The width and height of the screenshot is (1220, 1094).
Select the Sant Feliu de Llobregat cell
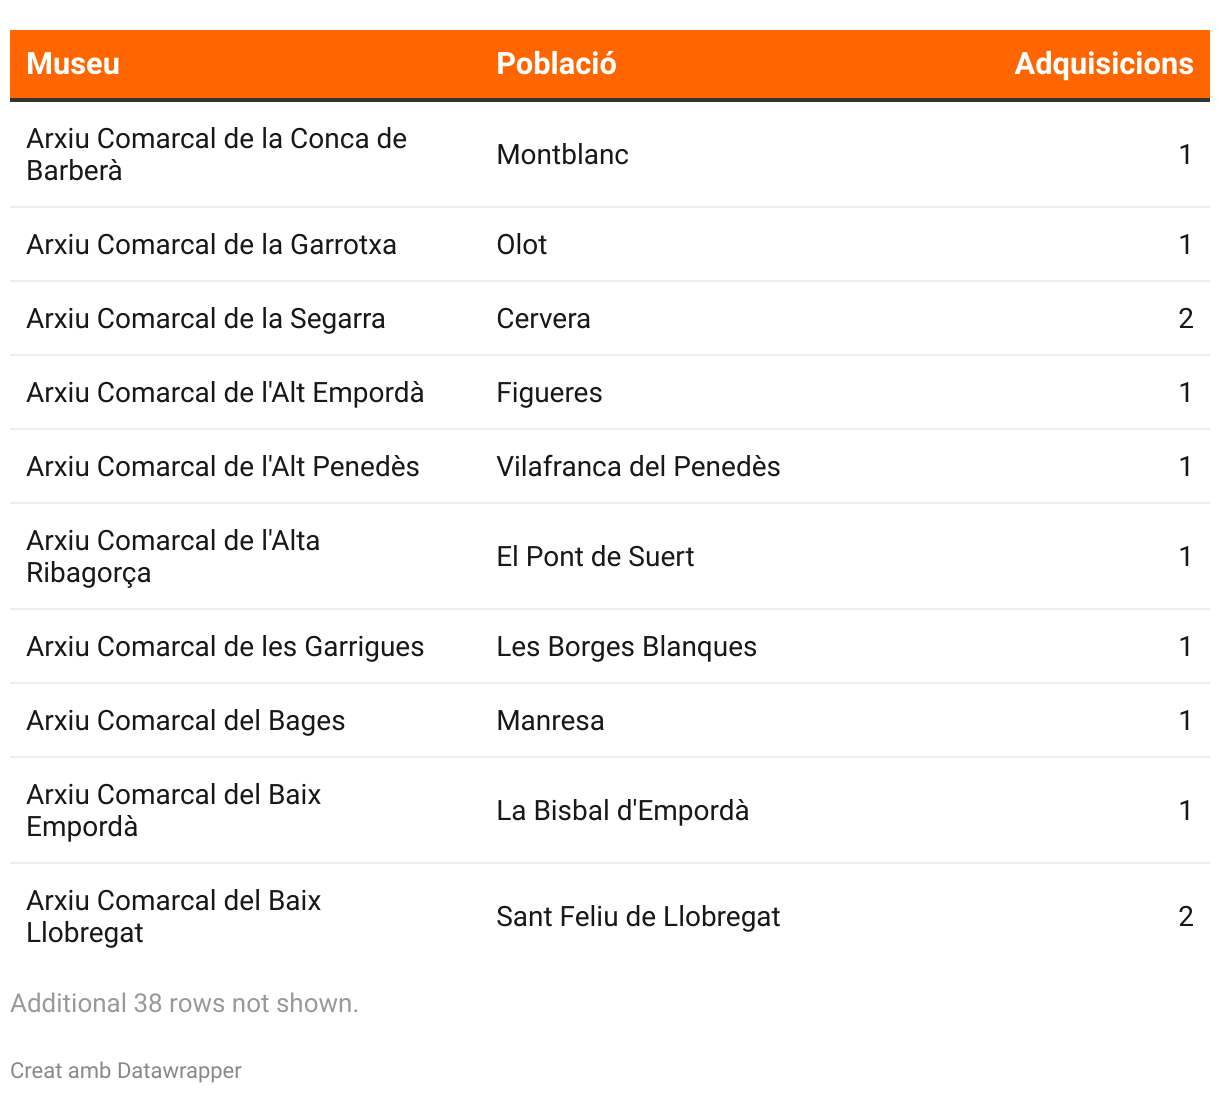click(639, 917)
